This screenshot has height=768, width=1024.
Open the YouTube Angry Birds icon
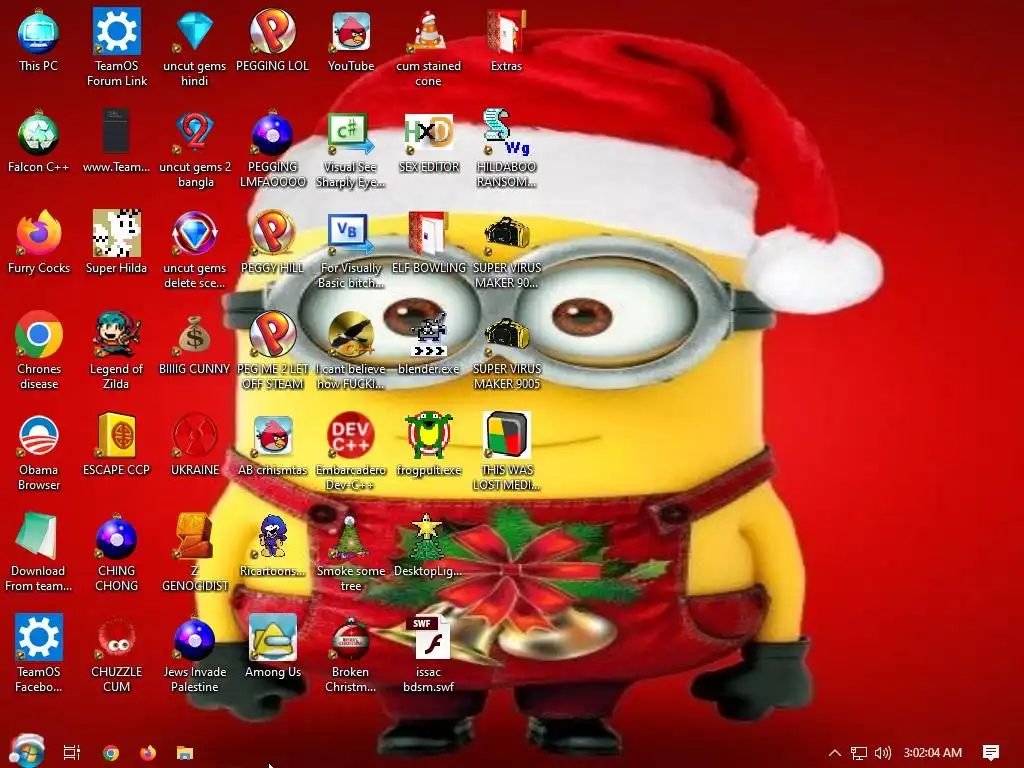click(x=351, y=31)
